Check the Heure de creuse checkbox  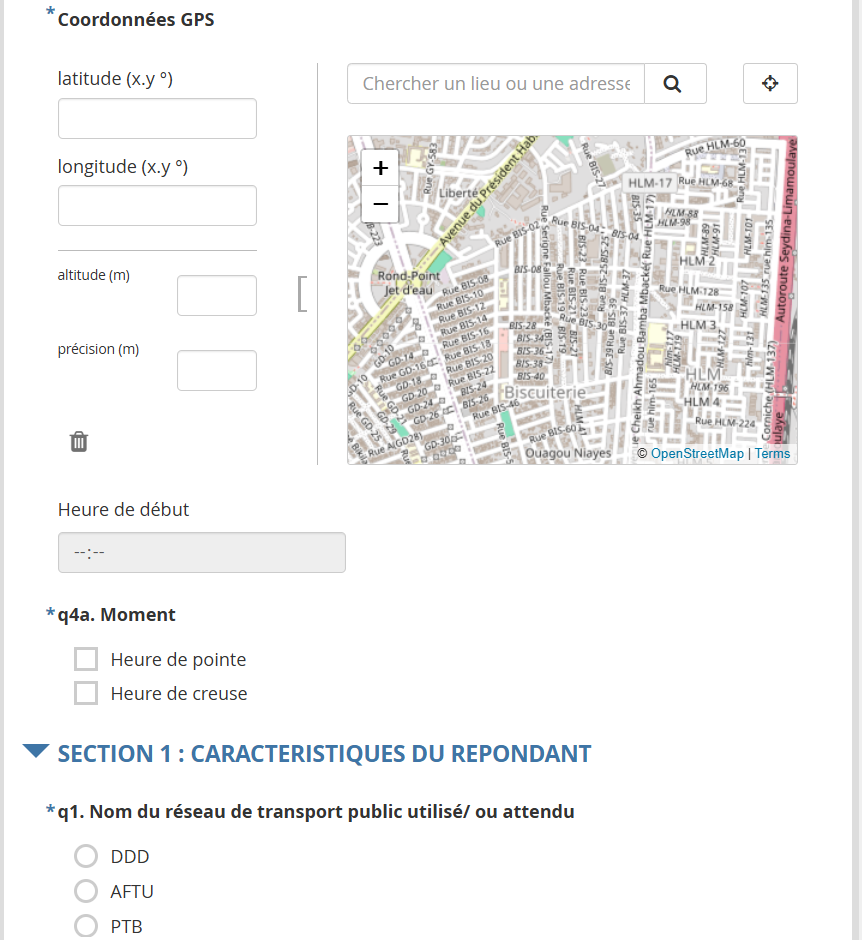coord(87,693)
